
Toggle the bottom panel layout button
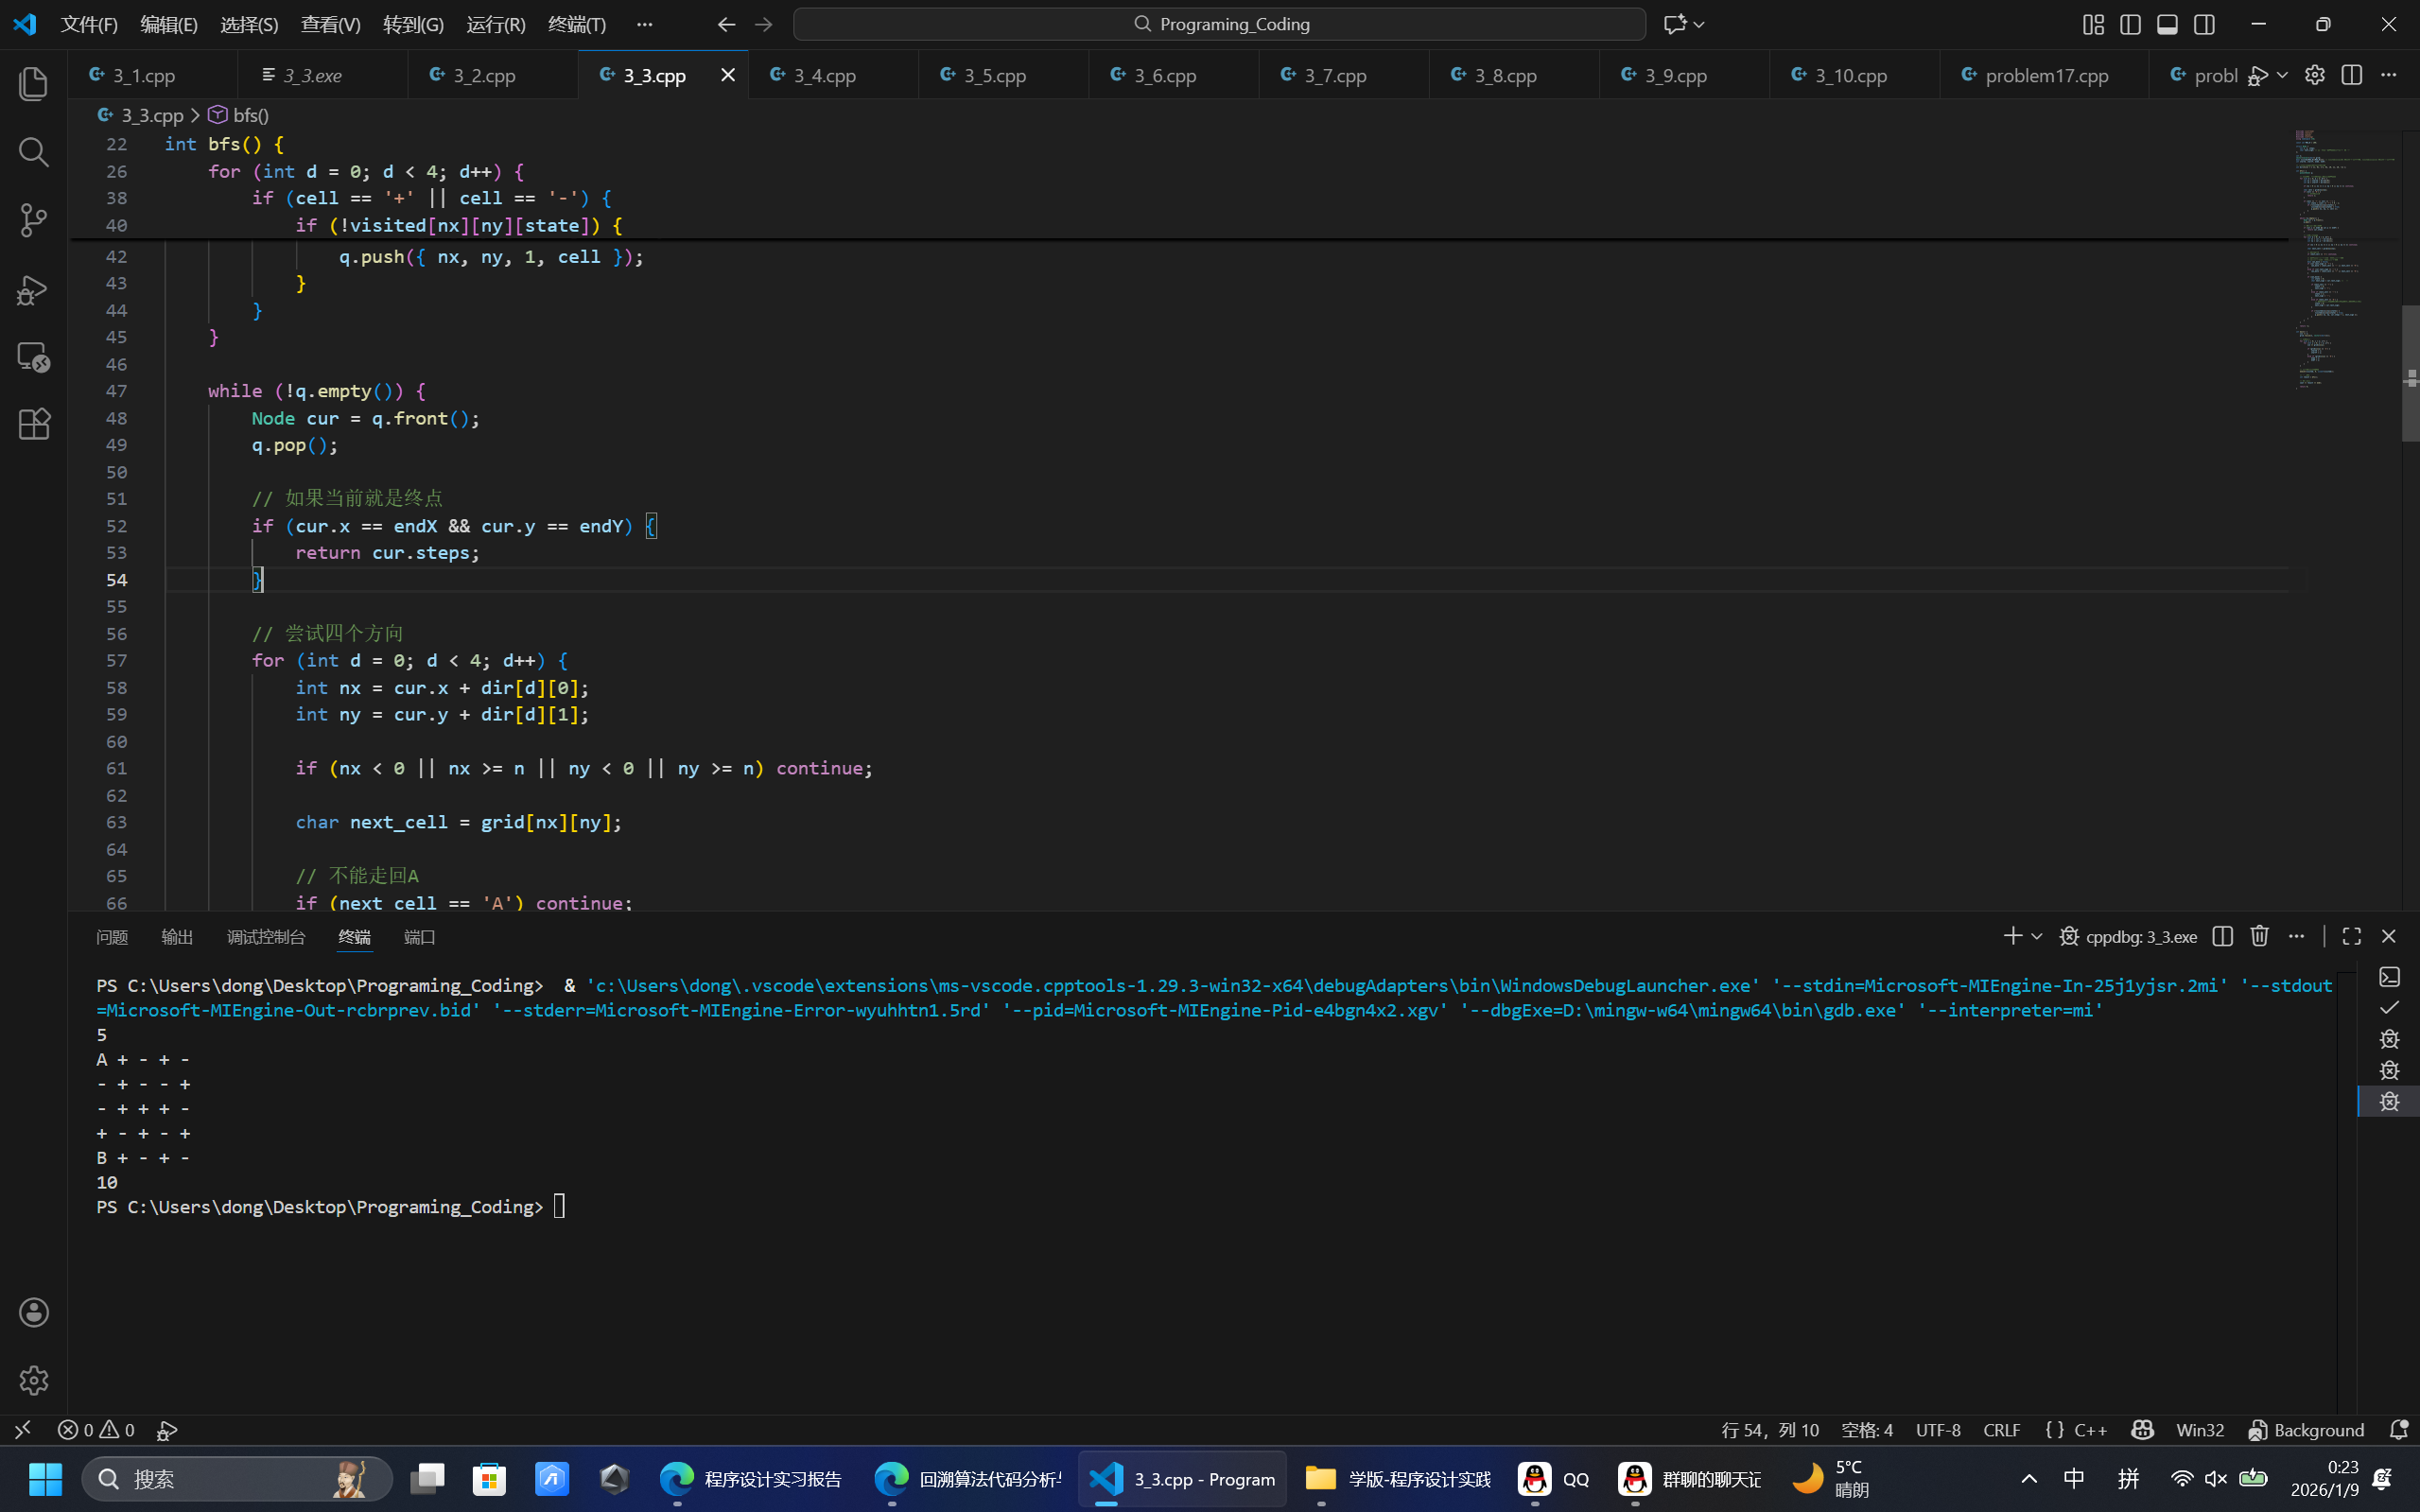click(x=2167, y=24)
